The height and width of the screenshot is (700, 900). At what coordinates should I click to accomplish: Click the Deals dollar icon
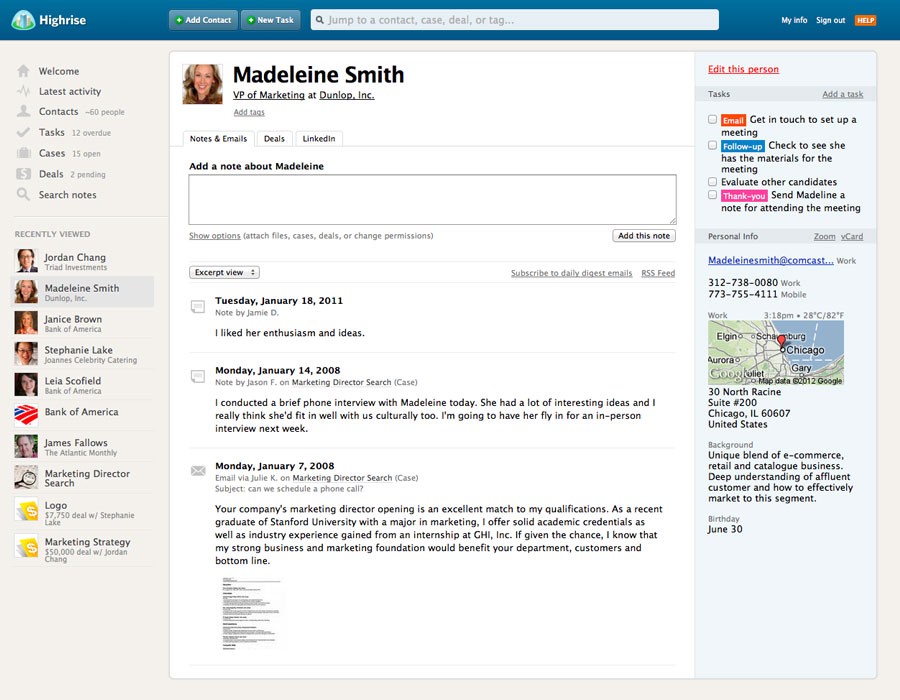coord(23,174)
